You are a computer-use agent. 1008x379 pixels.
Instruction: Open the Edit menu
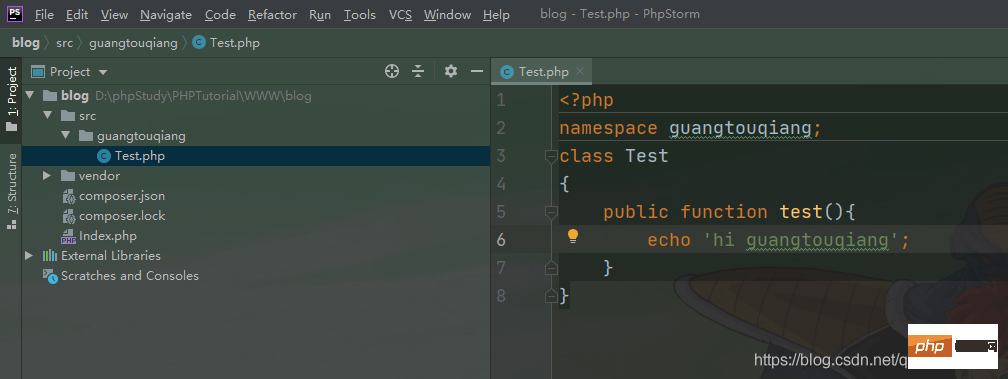[x=77, y=14]
